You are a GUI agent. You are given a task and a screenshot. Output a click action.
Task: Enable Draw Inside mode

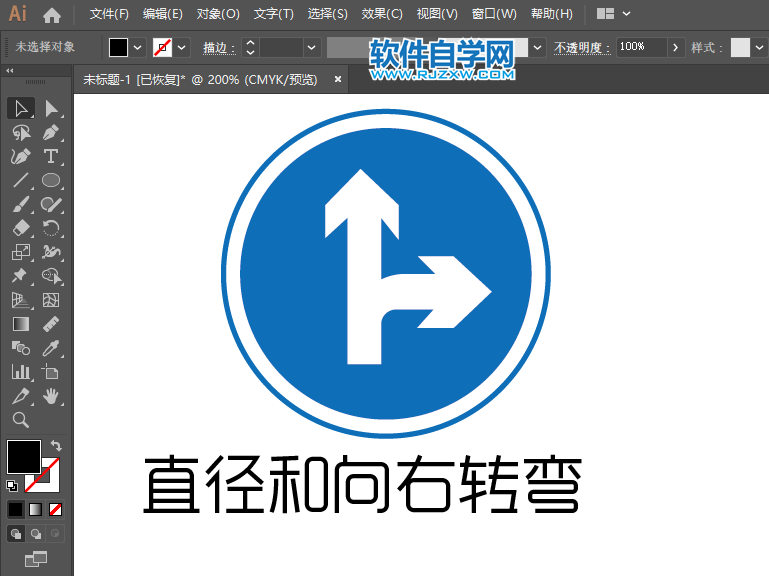point(55,533)
